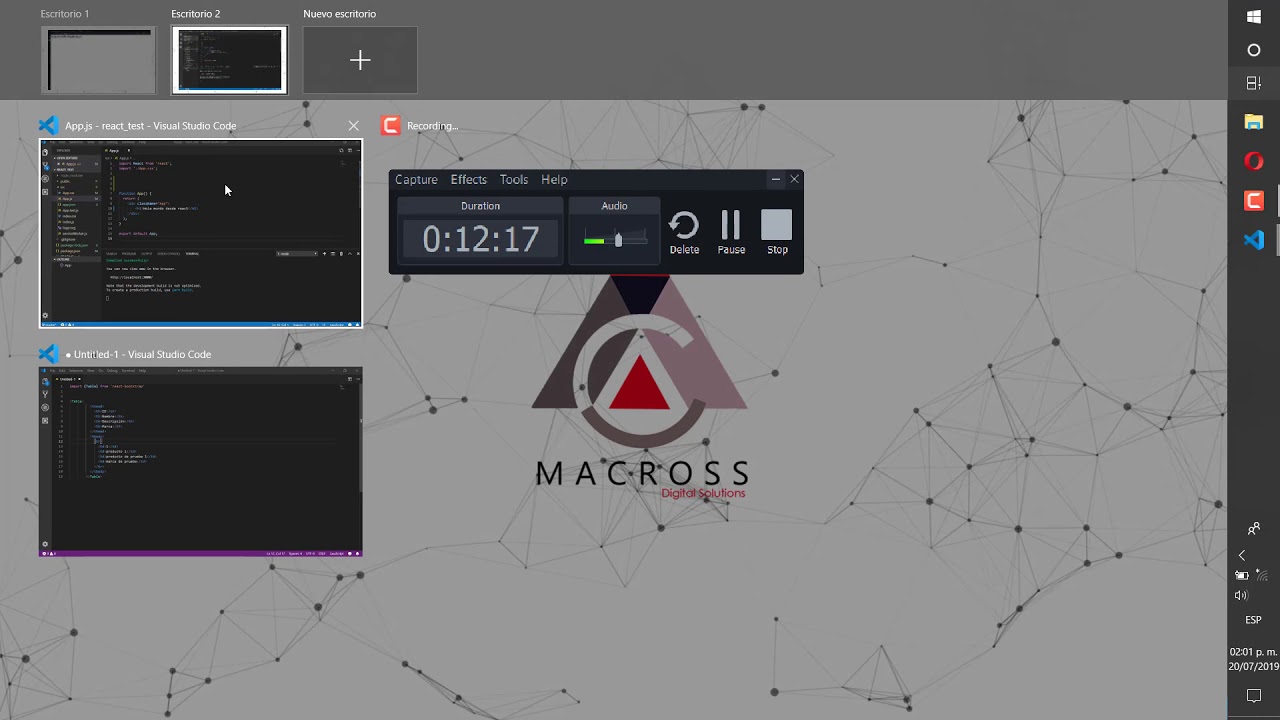Switch to Visual Studio Code in taskbar

(x=1254, y=240)
